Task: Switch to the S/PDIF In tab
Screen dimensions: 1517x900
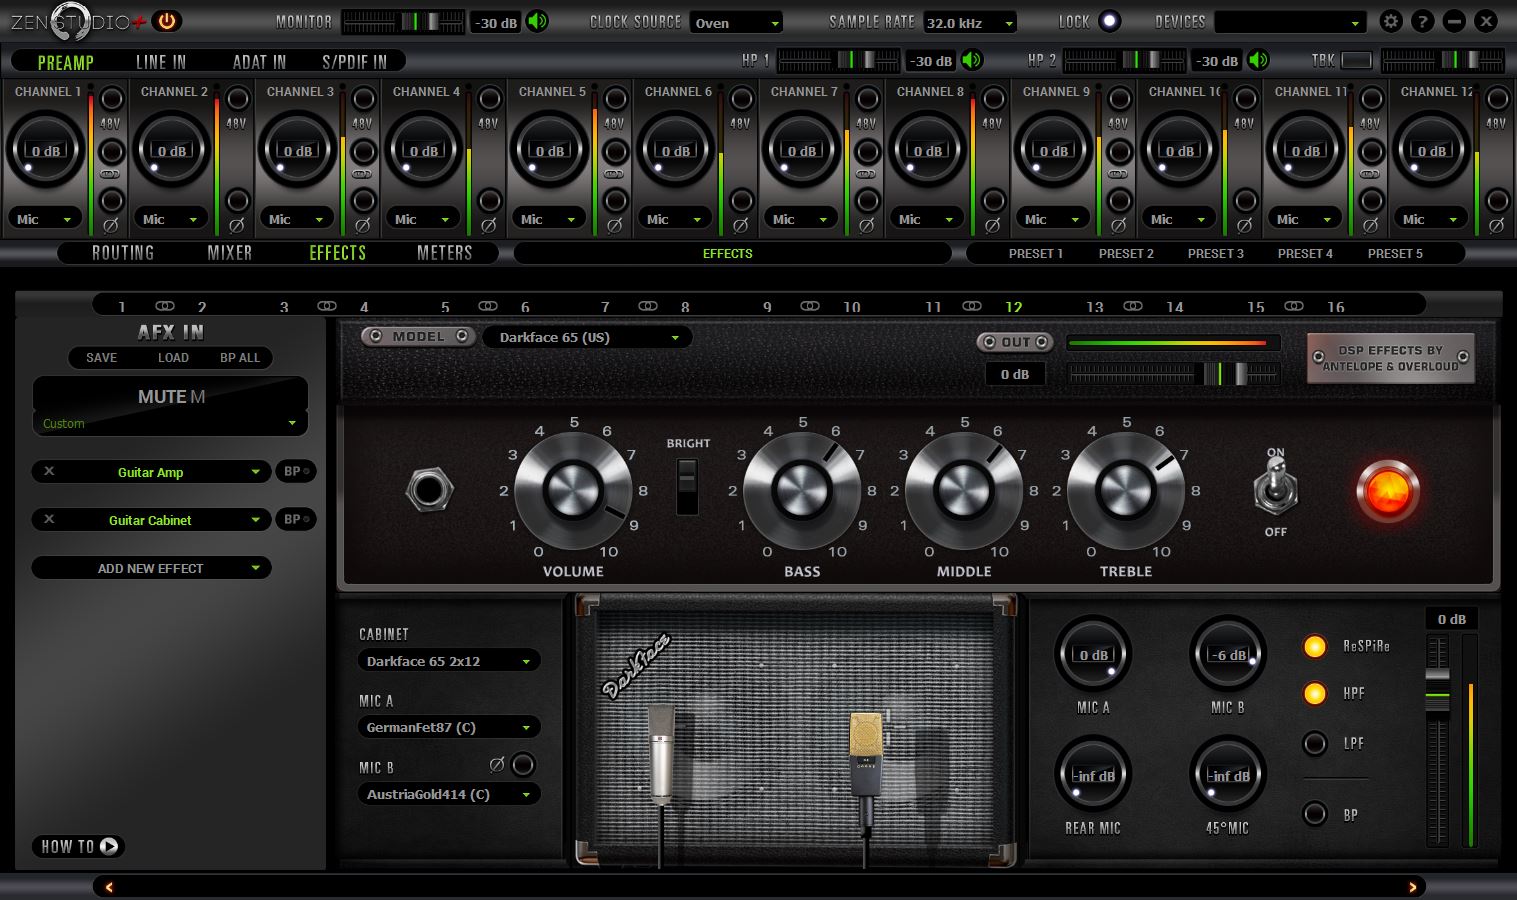Action: pos(354,62)
